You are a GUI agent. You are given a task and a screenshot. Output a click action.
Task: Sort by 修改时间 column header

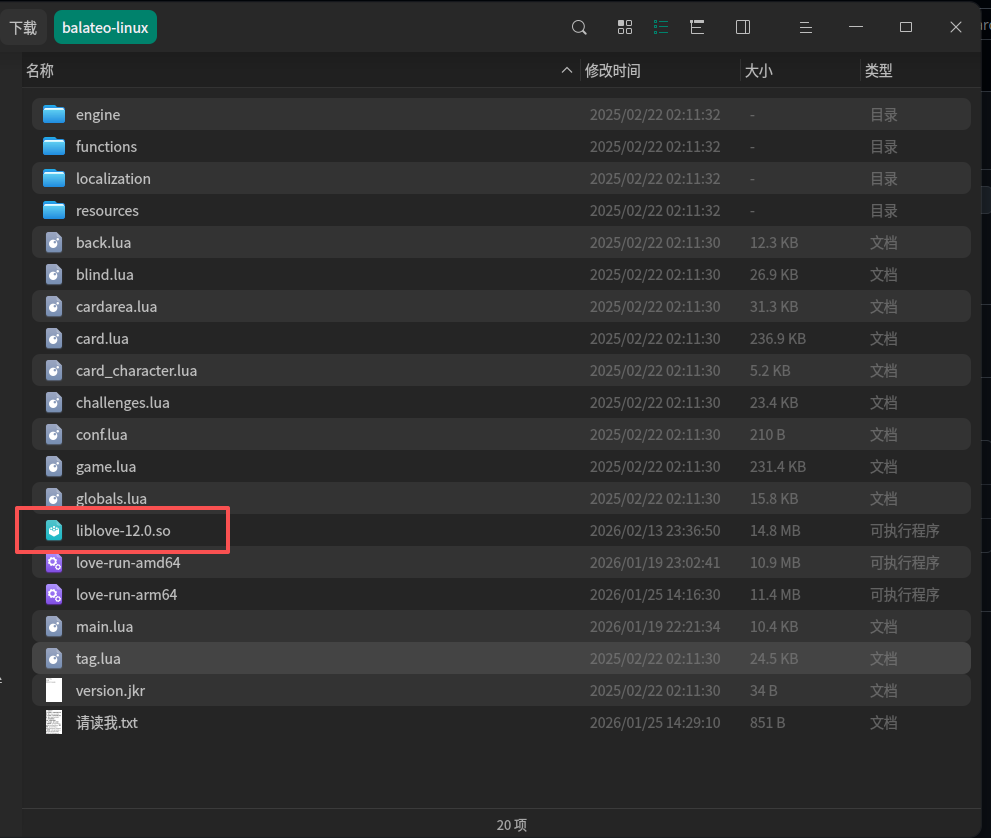[612, 71]
